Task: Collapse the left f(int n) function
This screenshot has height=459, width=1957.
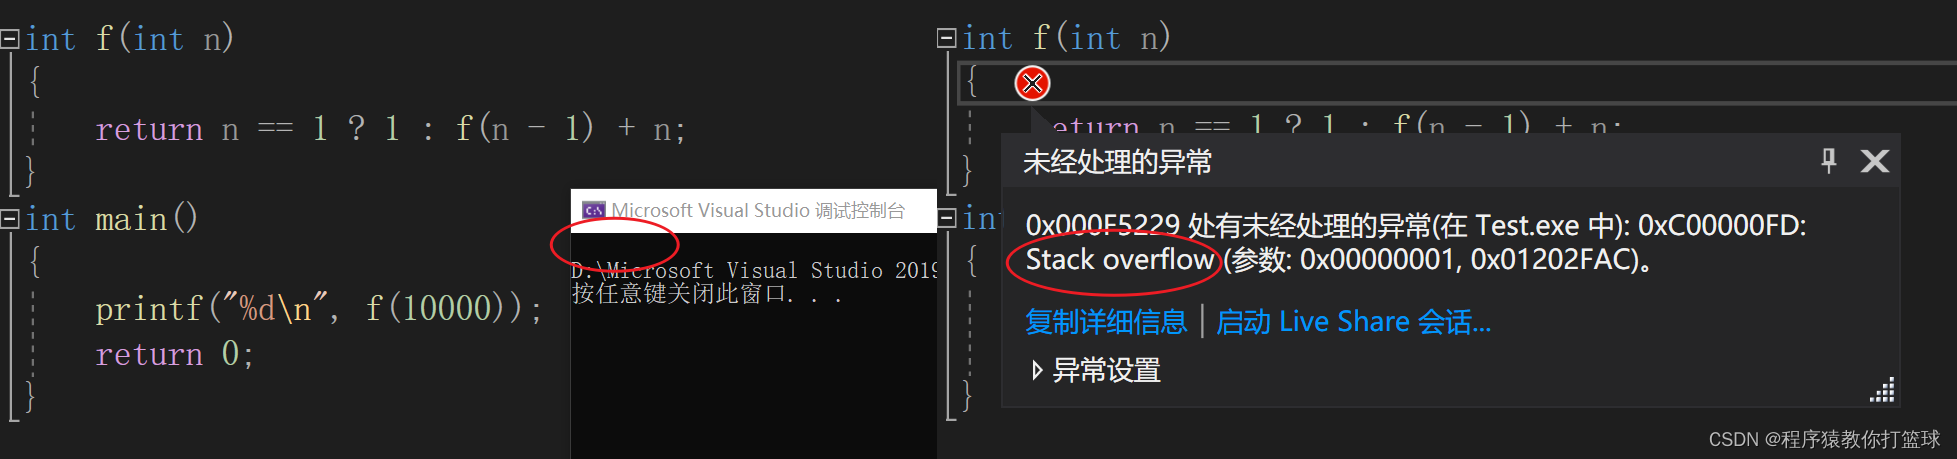Action: pyautogui.click(x=10, y=39)
